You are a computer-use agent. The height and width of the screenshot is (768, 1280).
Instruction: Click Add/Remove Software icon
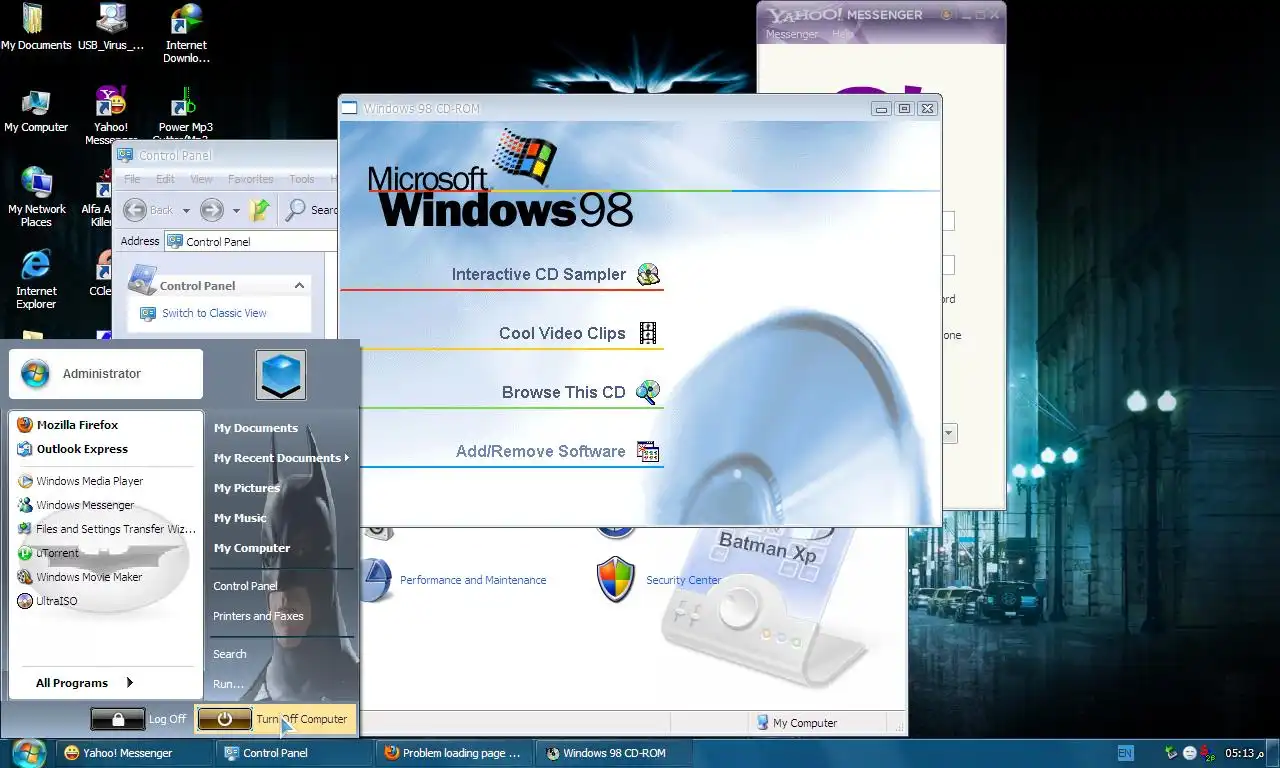click(648, 451)
